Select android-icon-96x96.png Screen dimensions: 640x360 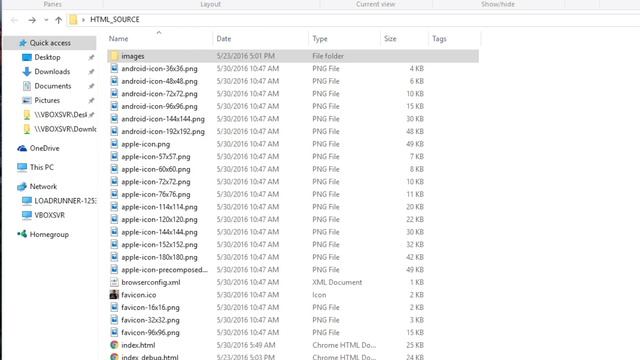(x=159, y=107)
